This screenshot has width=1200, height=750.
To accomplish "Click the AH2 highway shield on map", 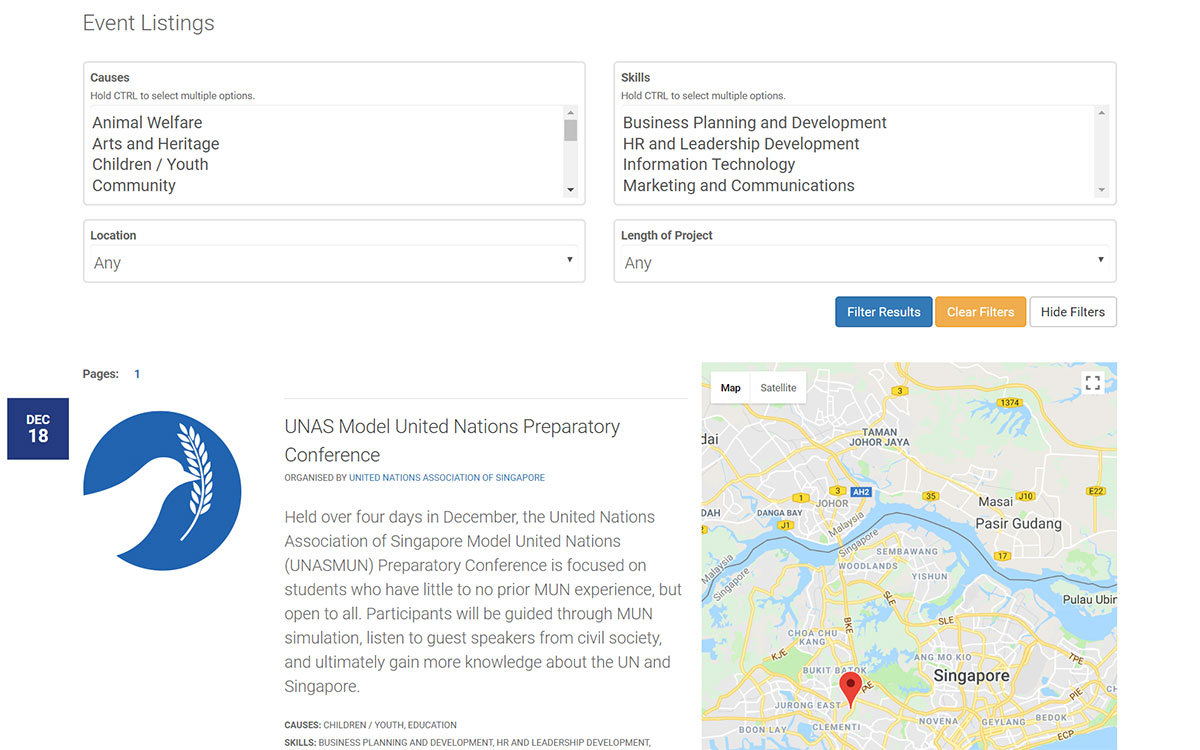I will point(860,493).
